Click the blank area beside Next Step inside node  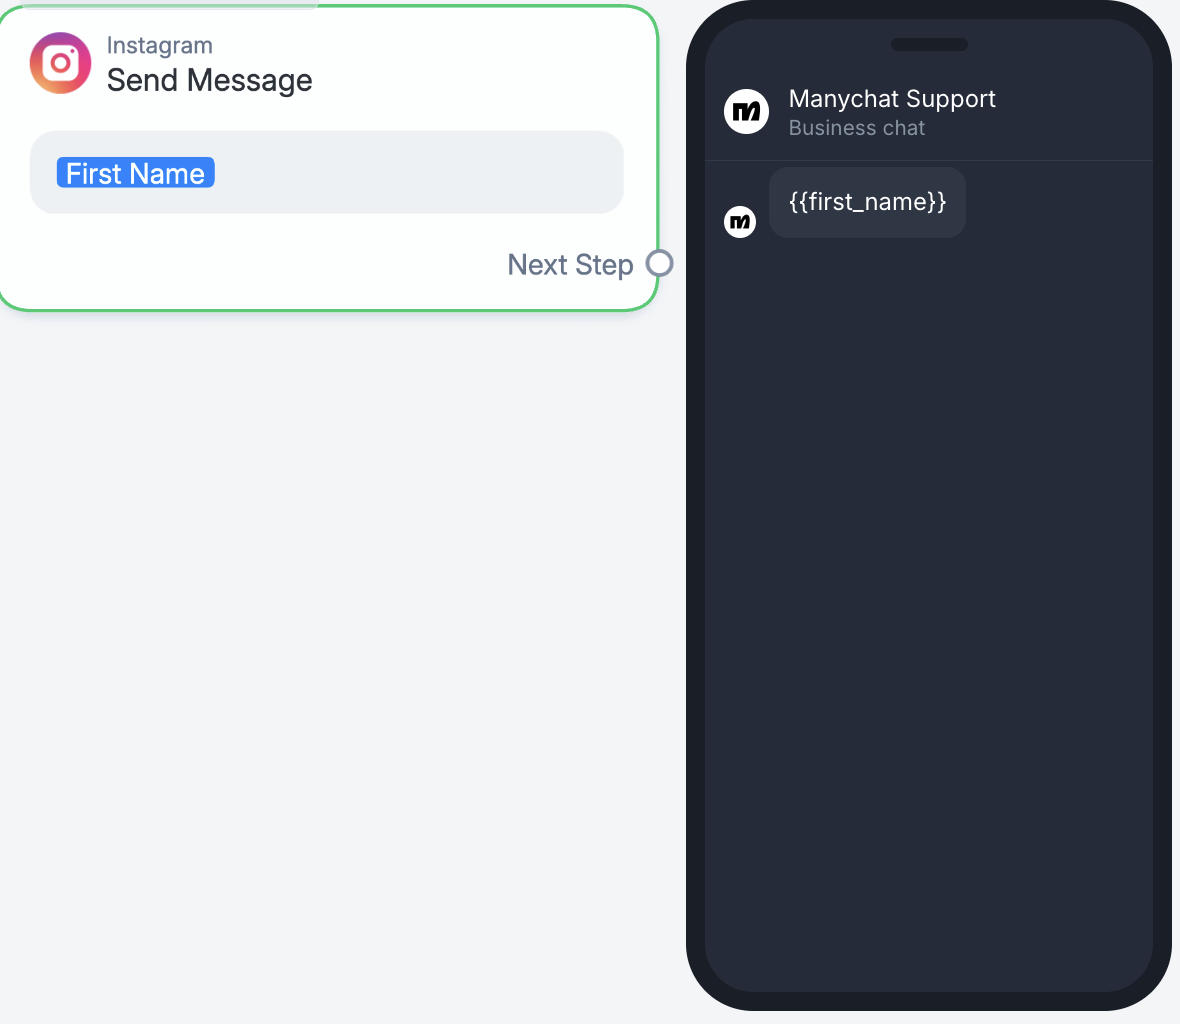[x=250, y=265]
